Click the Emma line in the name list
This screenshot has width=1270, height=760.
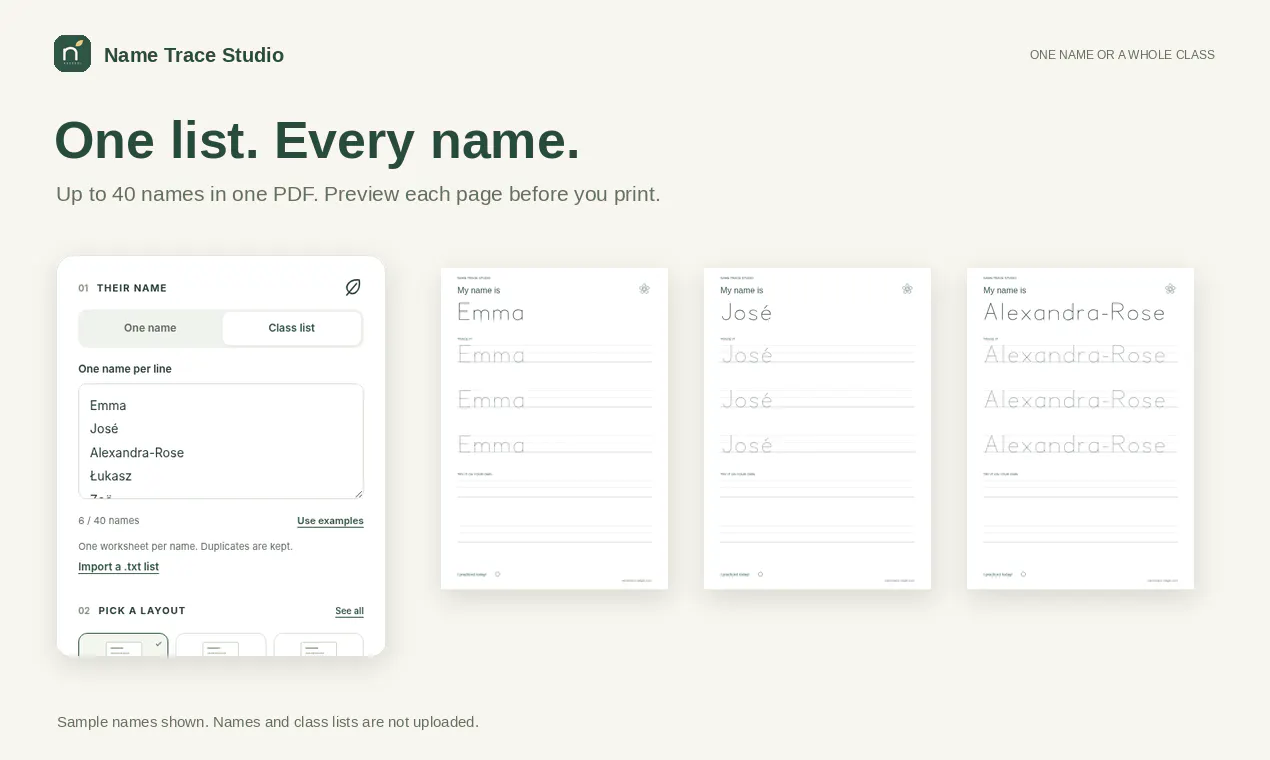pyautogui.click(x=108, y=406)
